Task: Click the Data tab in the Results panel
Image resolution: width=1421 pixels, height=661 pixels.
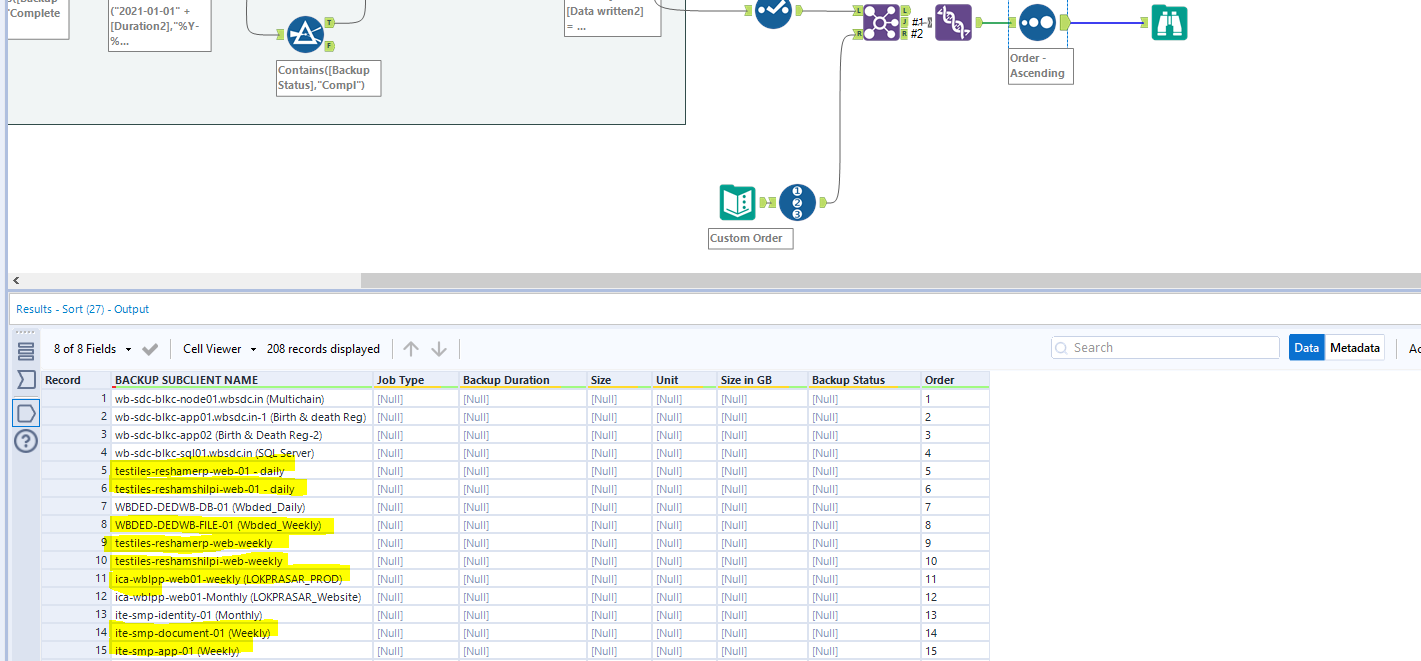Action: tap(1306, 347)
